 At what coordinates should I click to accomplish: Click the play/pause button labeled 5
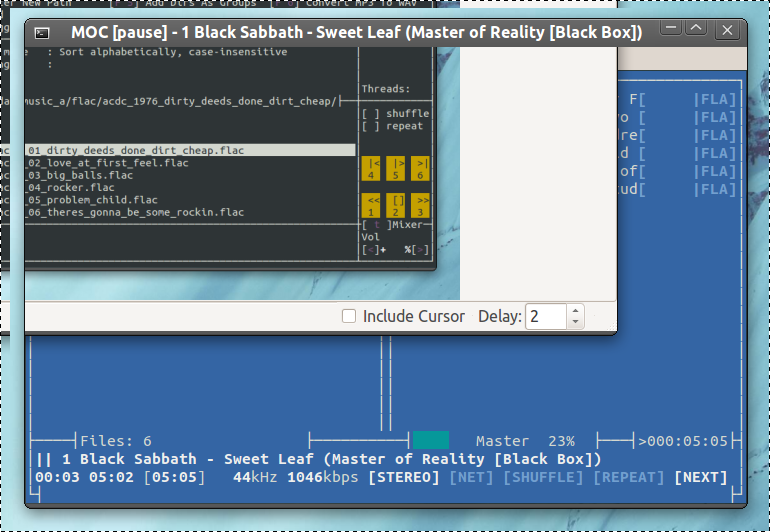point(395,169)
